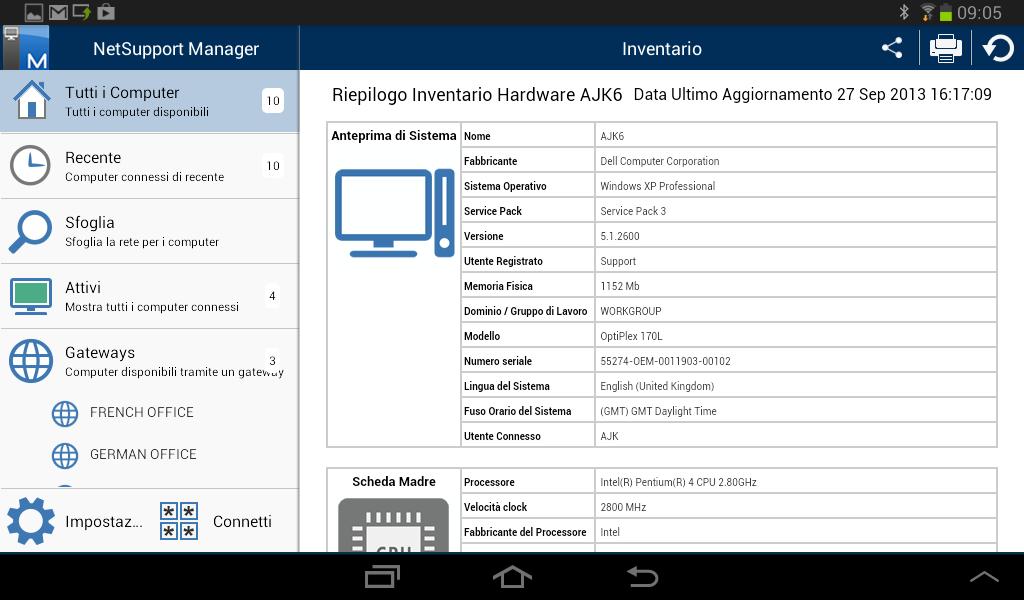Select memory value 1152 Mb
Viewport: 1024px width, 600px height.
tap(620, 286)
